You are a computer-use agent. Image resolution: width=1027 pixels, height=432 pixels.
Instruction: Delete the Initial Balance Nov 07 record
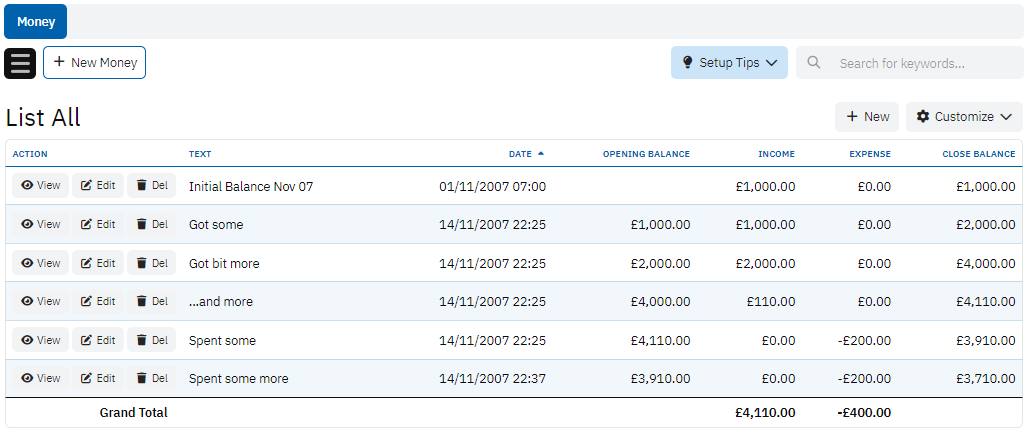[151, 186]
